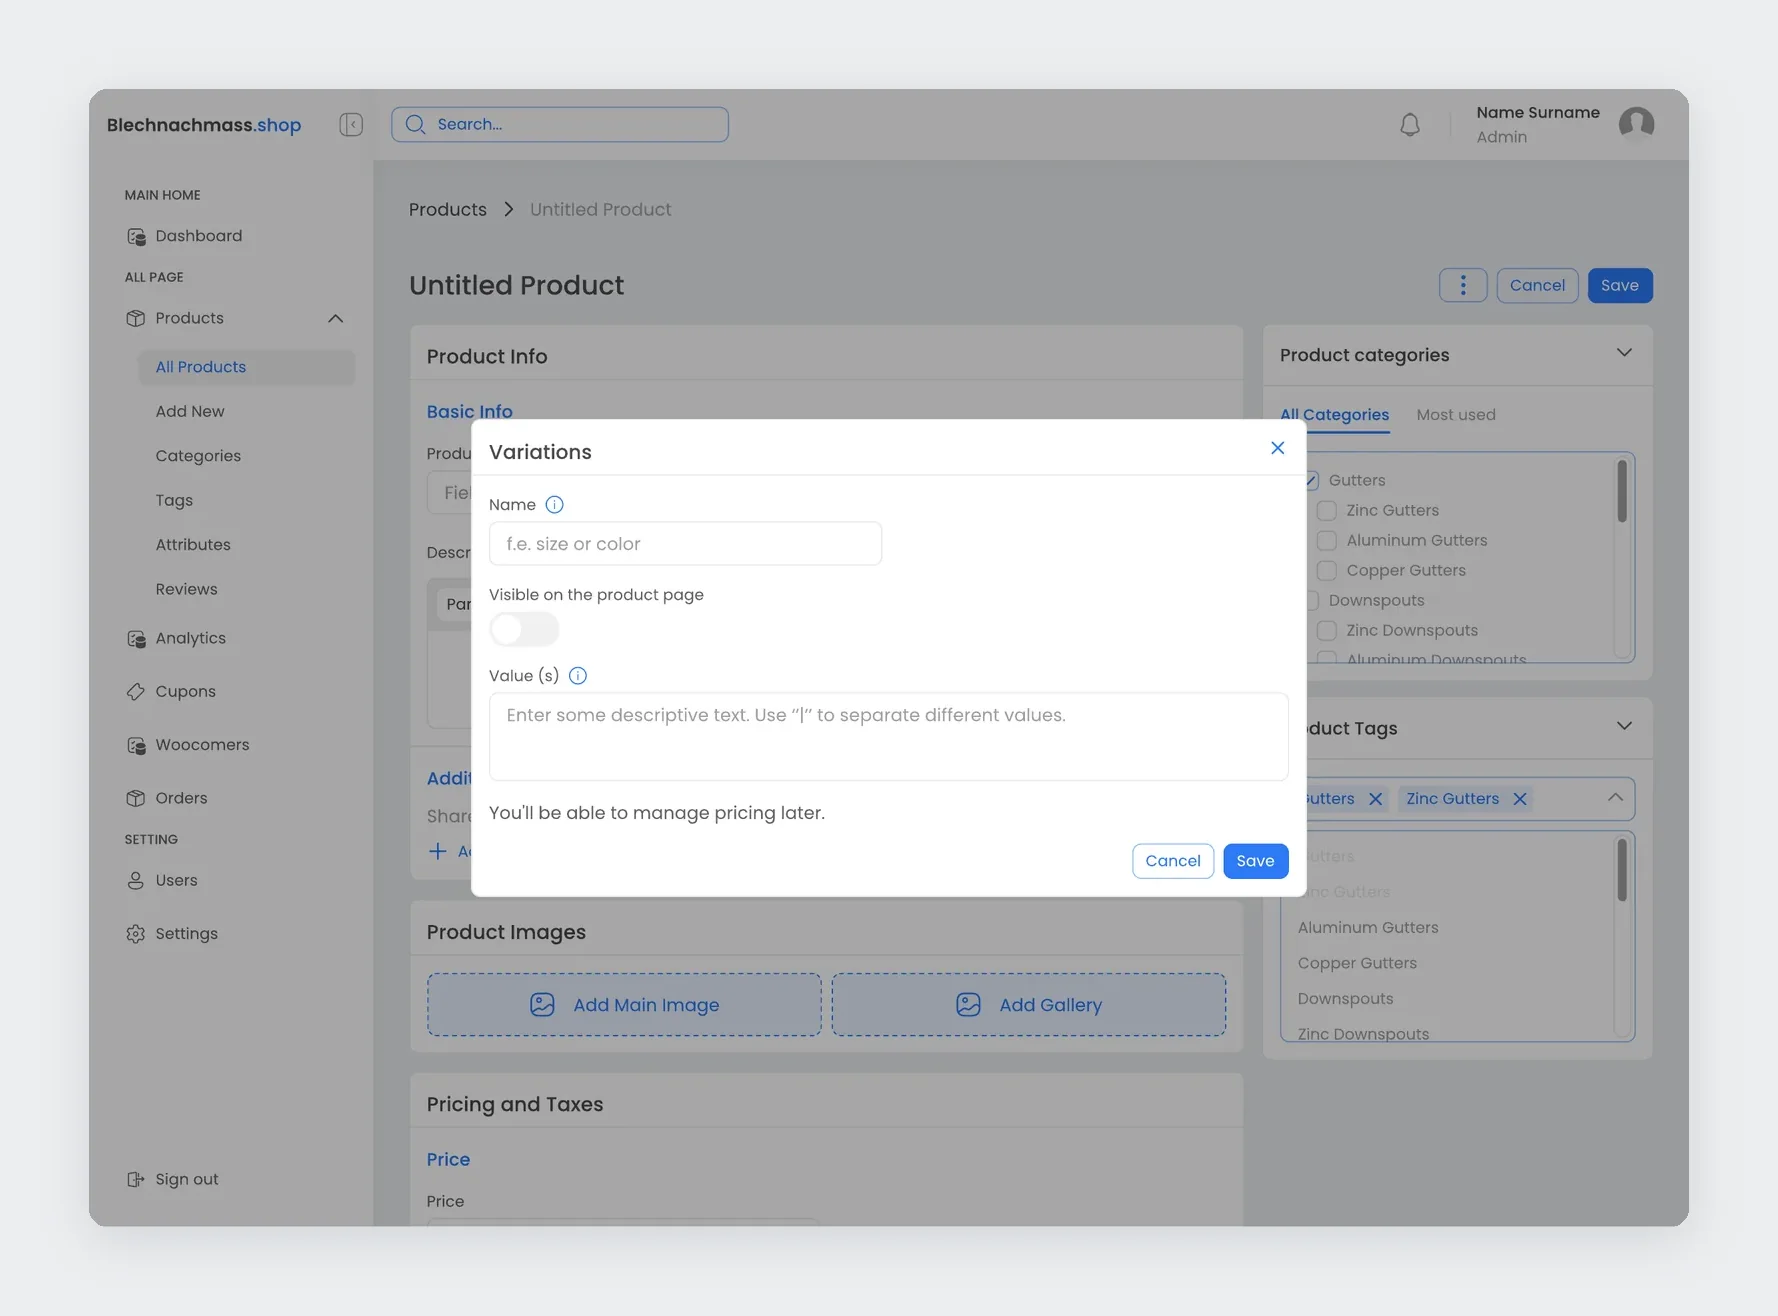This screenshot has width=1778, height=1316.
Task: Click Add Main Image
Action: tap(624, 1005)
